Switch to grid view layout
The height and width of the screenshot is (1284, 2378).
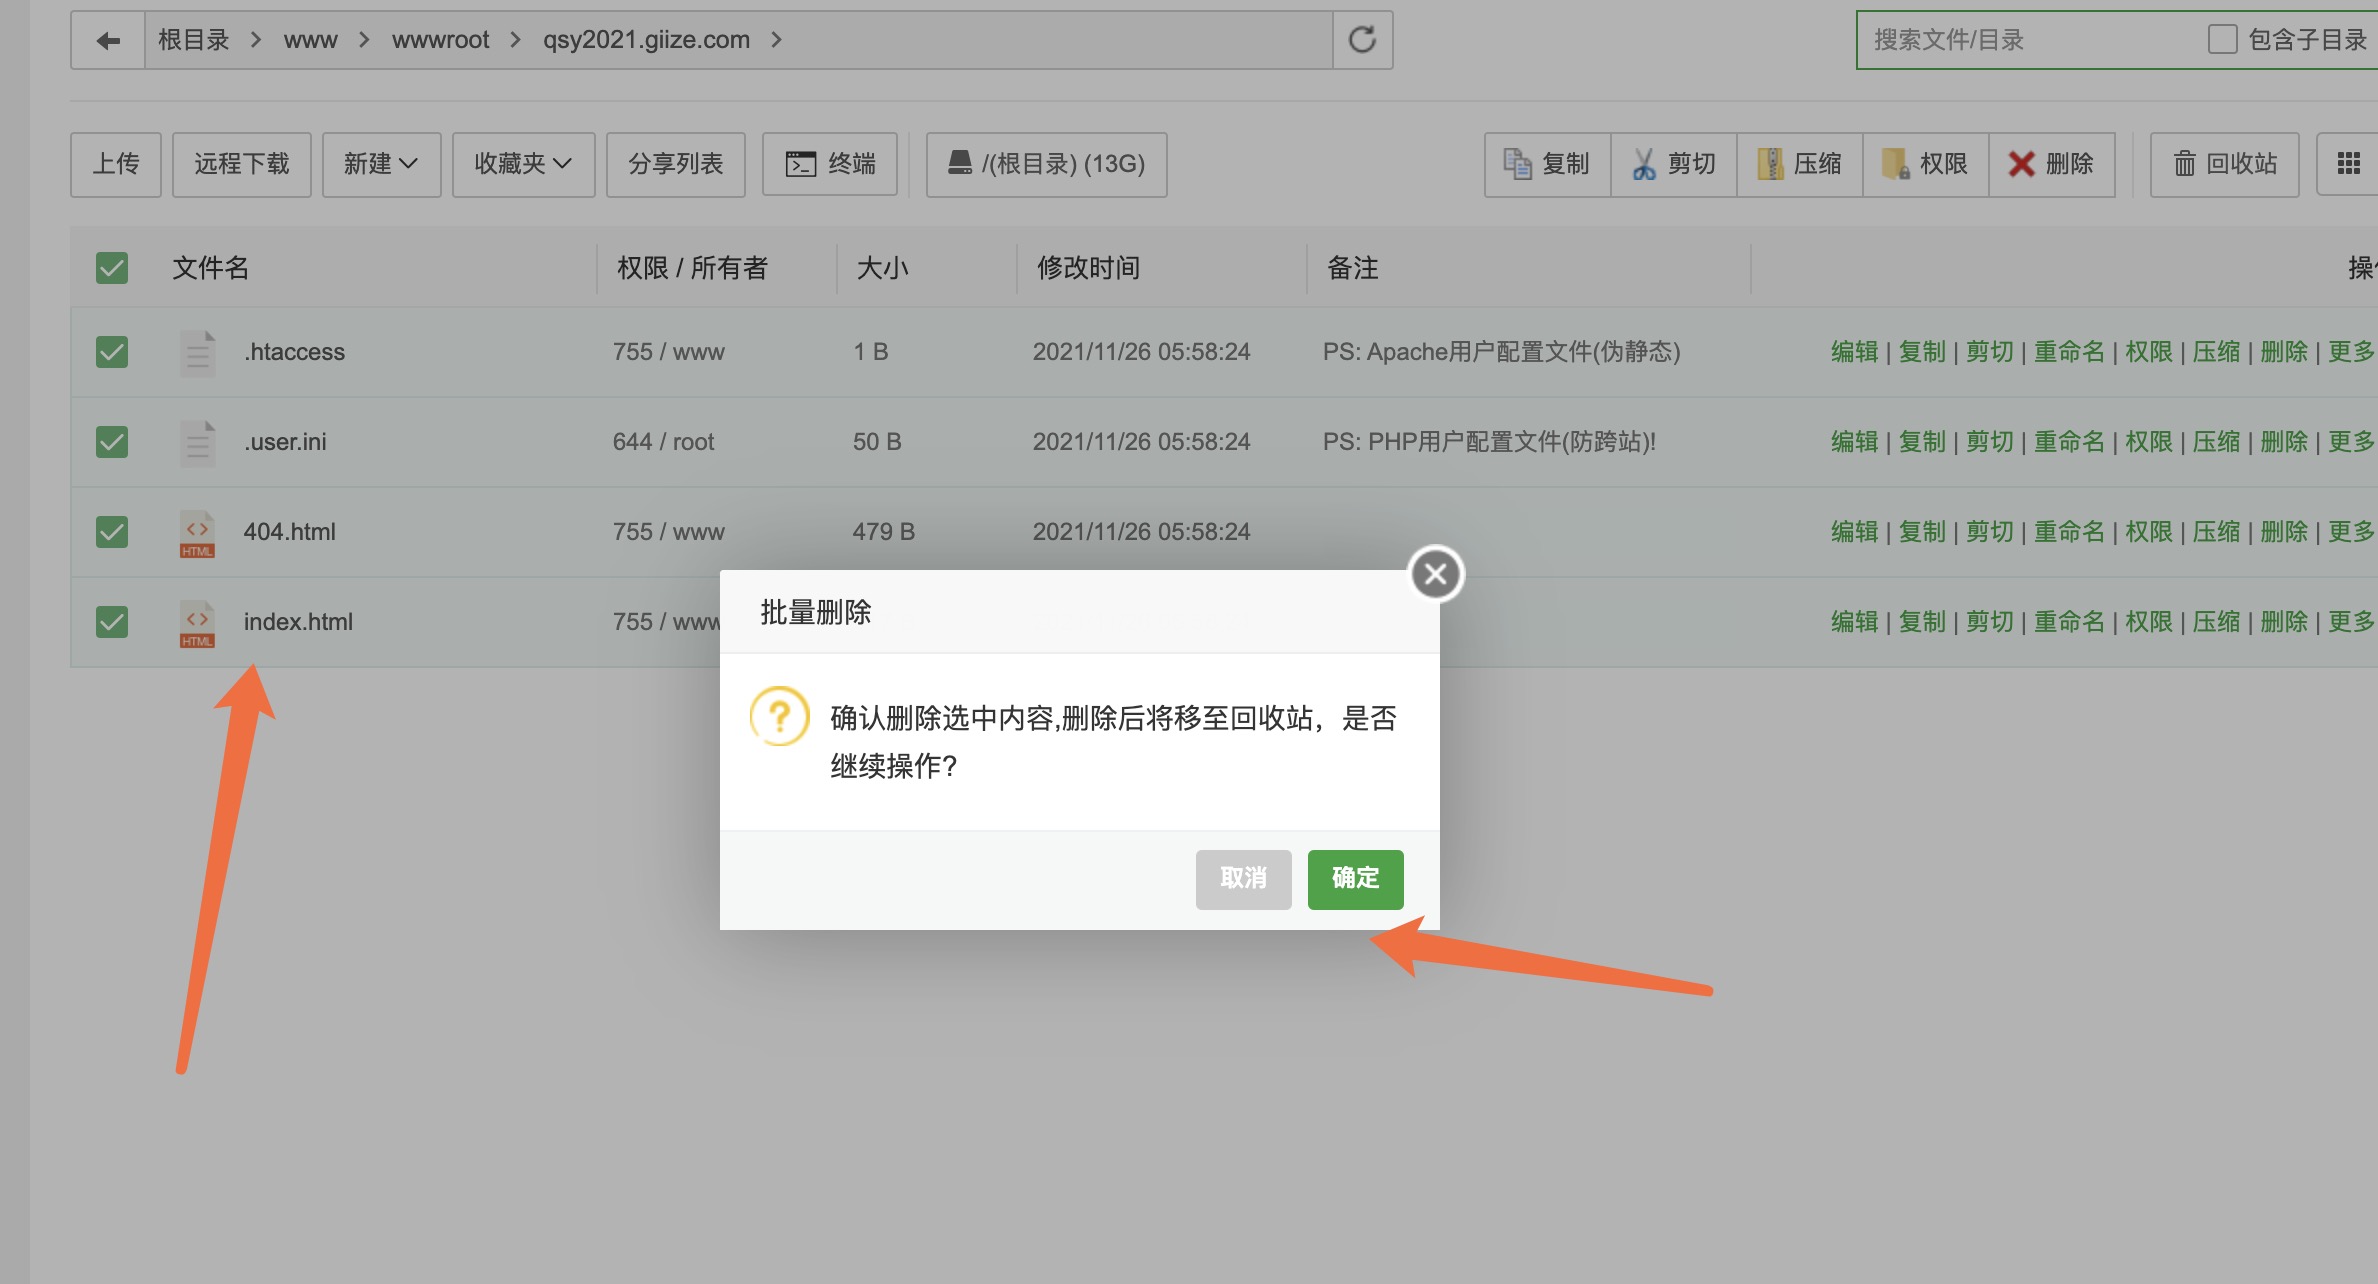tap(2348, 164)
